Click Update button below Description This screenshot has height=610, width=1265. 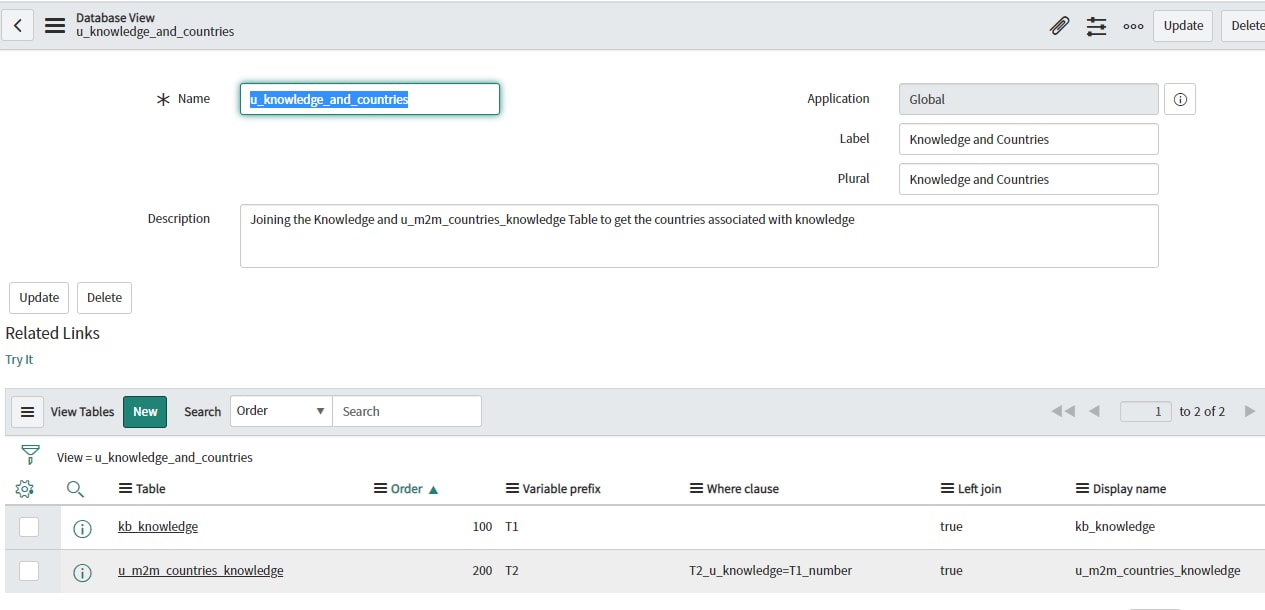tap(39, 298)
